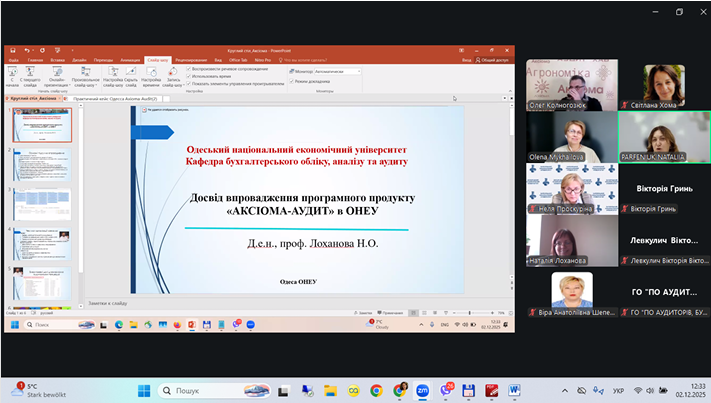Open File Explorer from the main taskbar
711x403 pixels.
coord(330,390)
